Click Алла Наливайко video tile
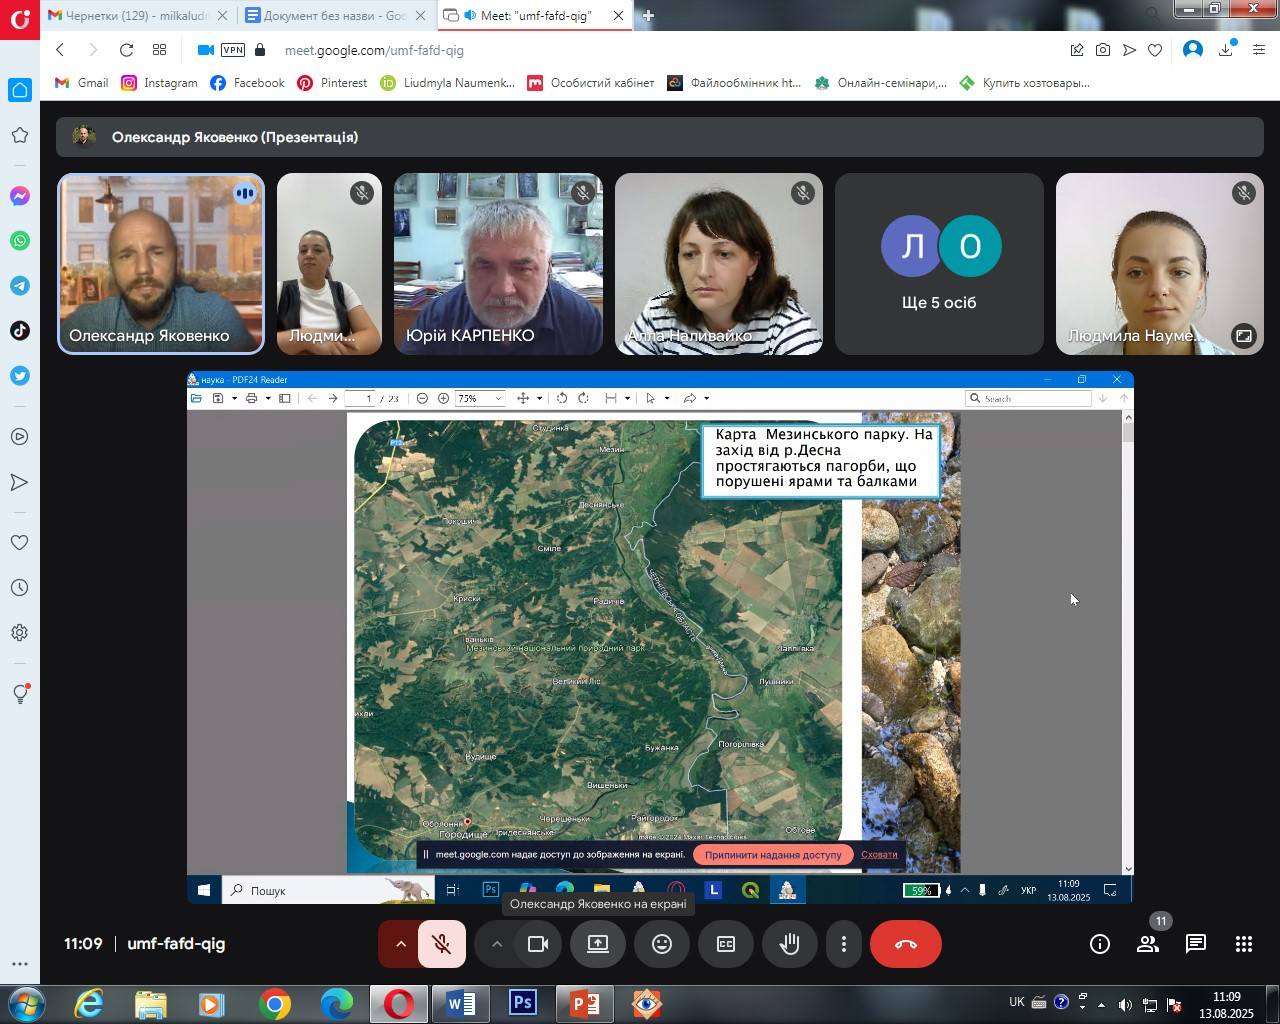1280x1024 pixels. pos(719,264)
